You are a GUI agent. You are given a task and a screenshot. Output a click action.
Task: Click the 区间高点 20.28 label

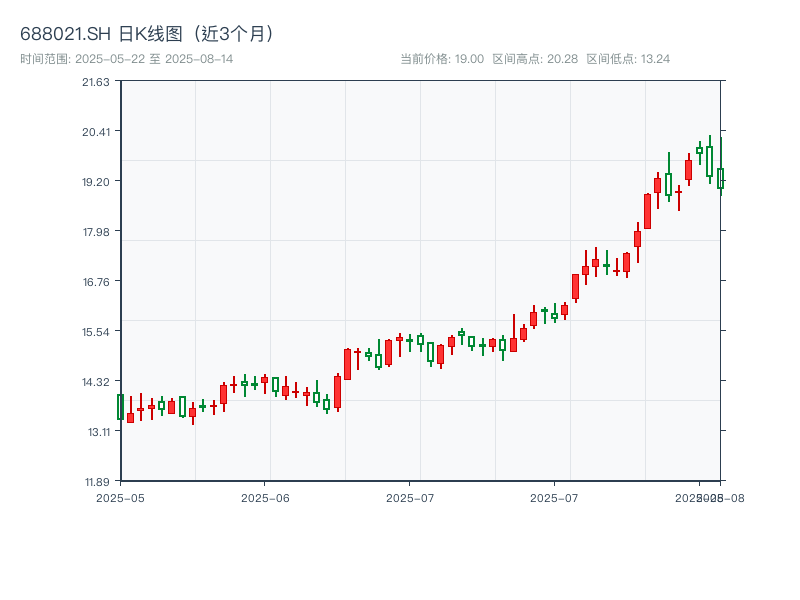535,59
